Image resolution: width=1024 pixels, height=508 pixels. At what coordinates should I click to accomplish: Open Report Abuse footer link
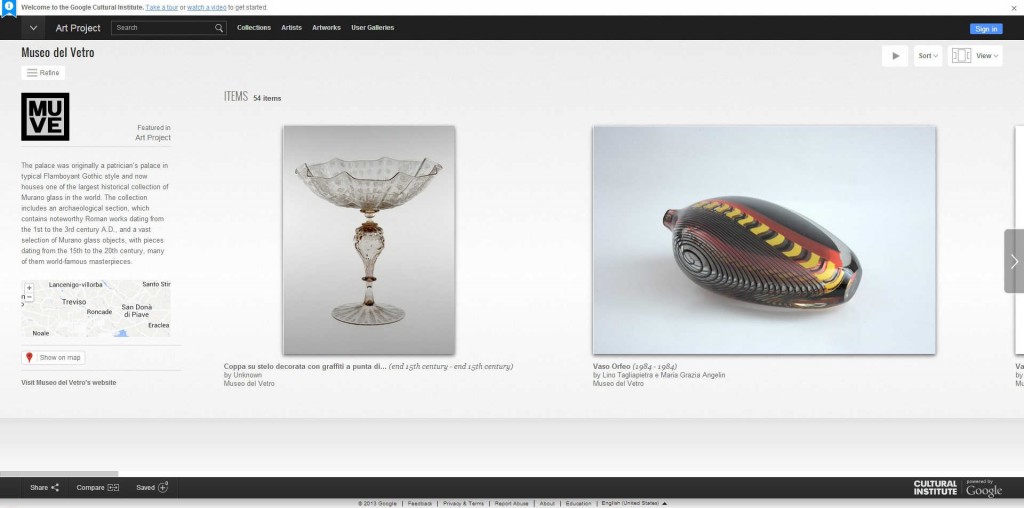point(511,503)
